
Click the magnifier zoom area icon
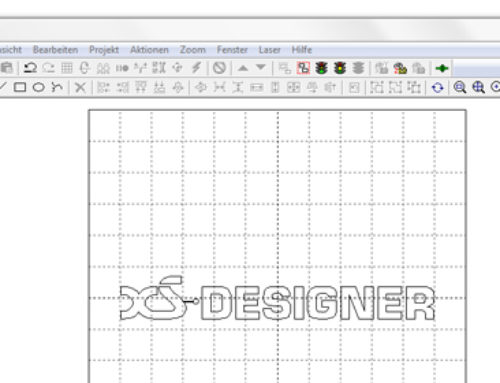coord(460,88)
